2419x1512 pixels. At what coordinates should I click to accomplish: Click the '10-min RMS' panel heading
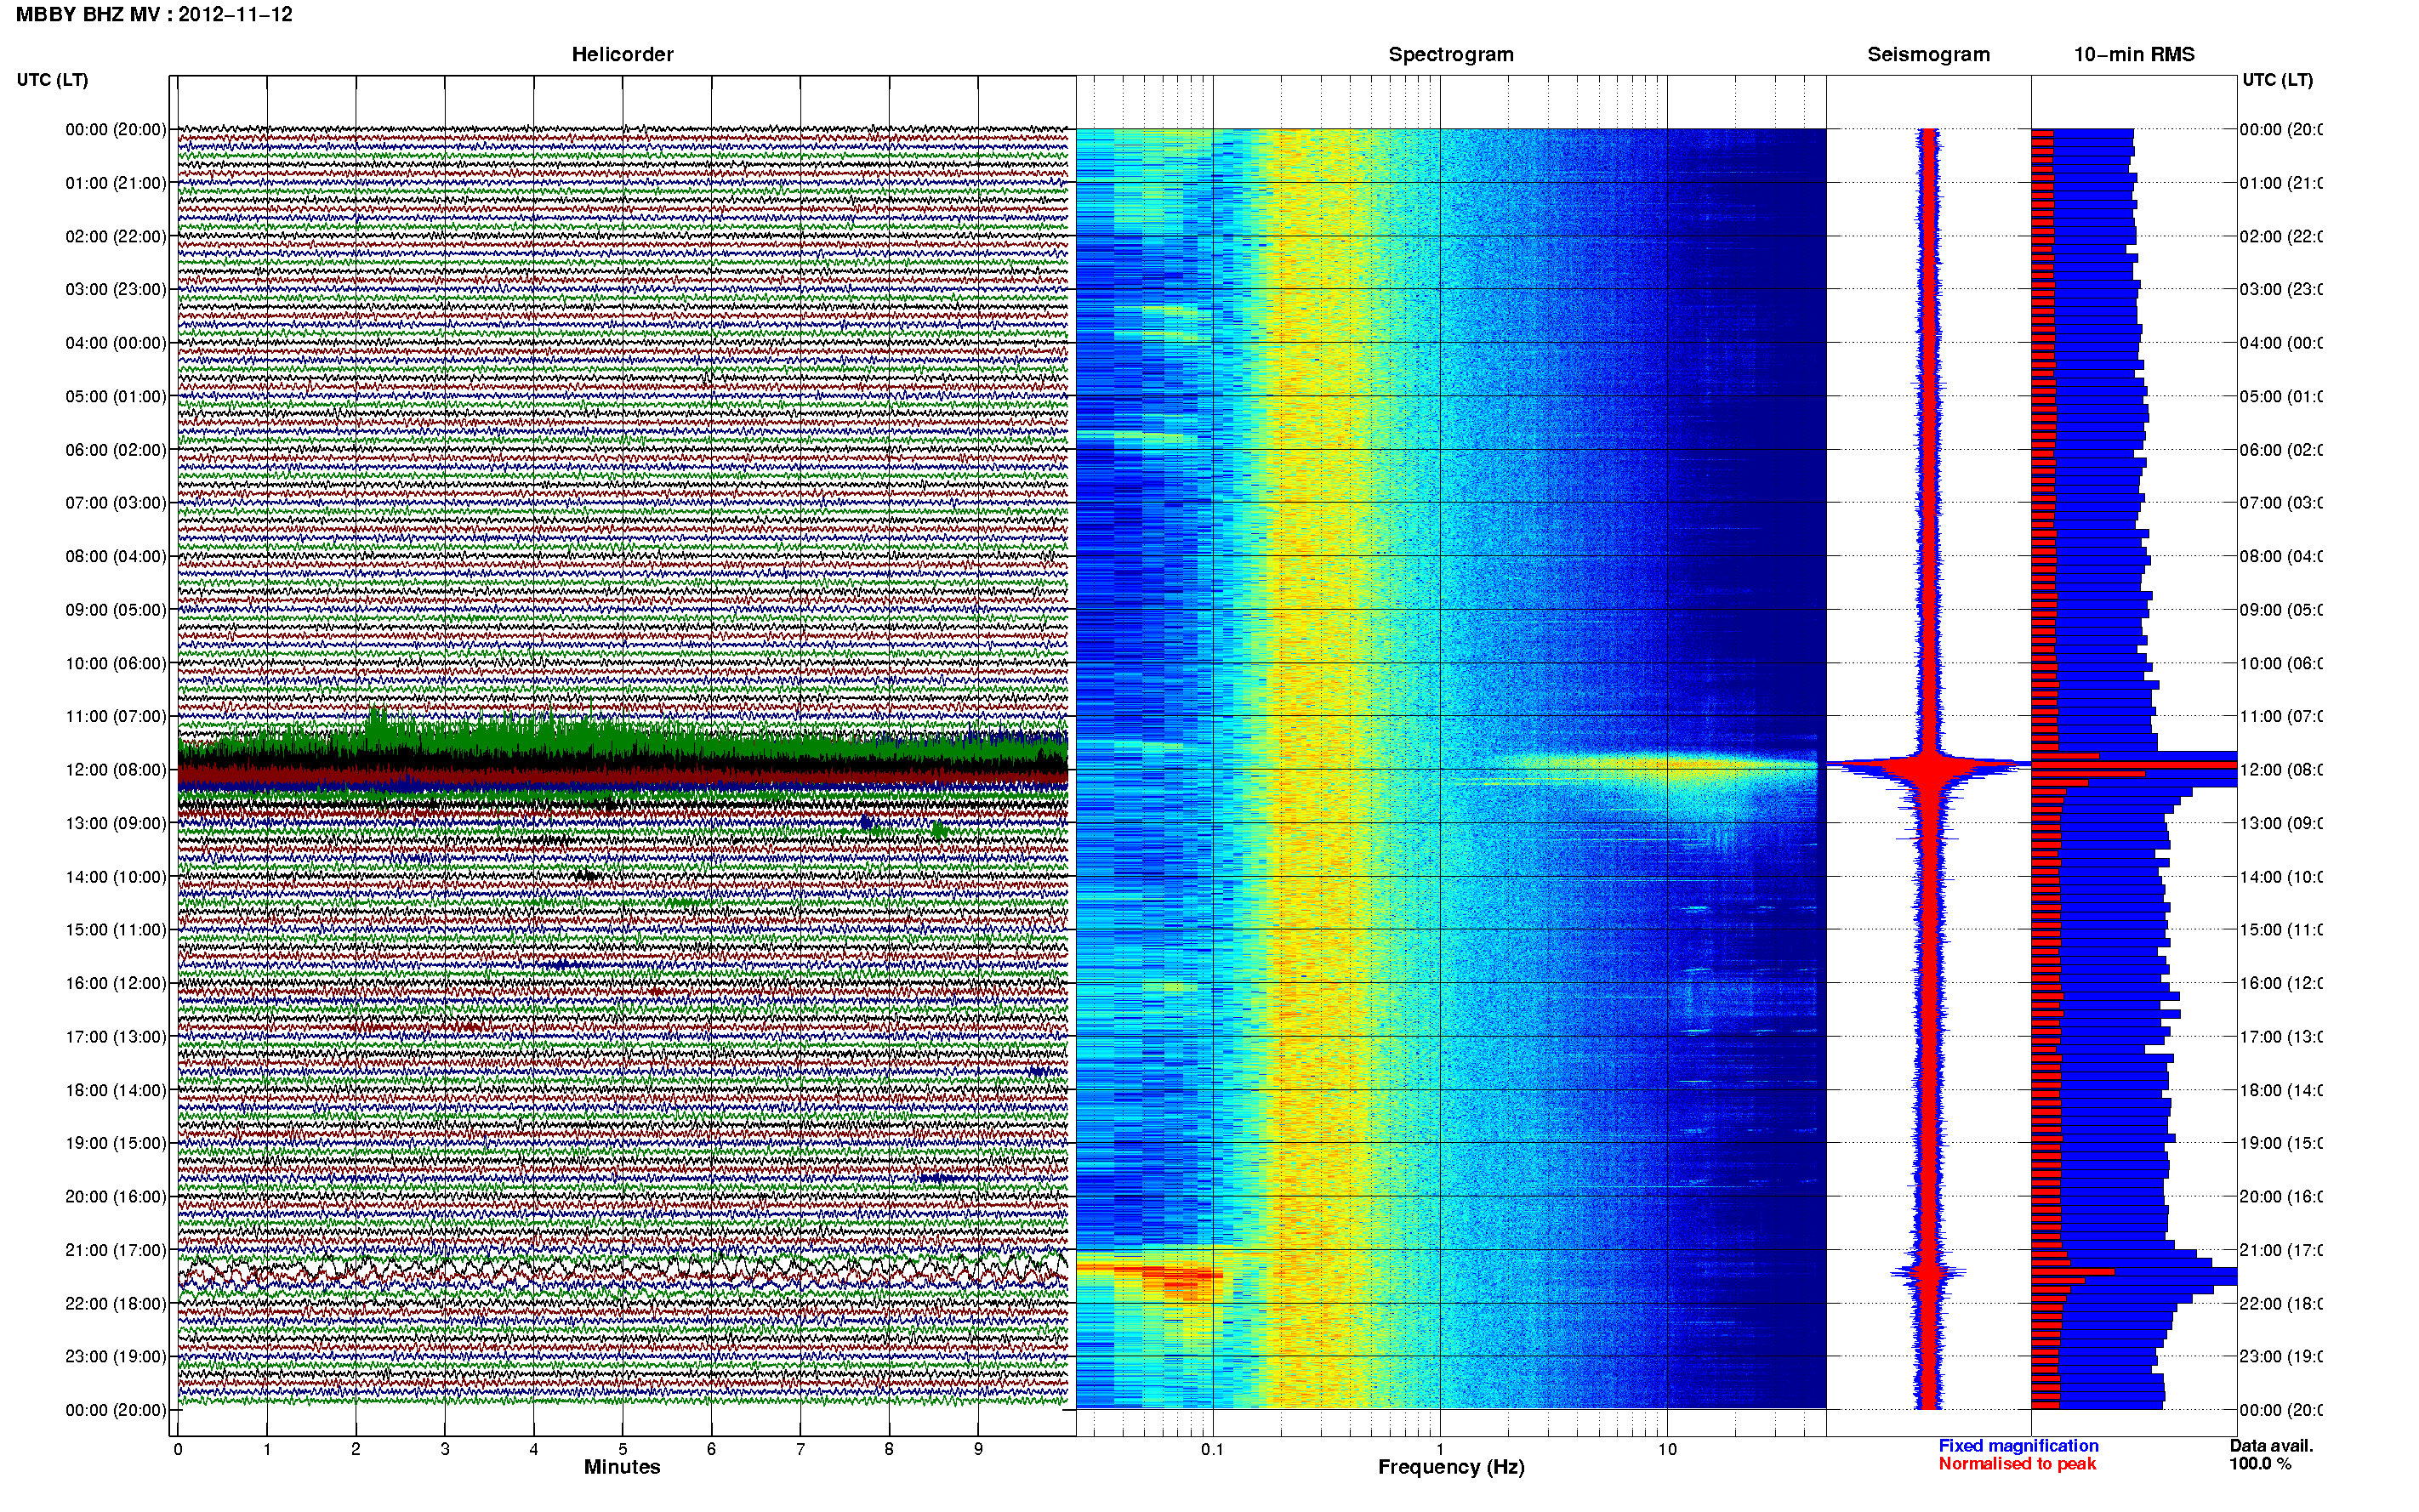click(2134, 54)
